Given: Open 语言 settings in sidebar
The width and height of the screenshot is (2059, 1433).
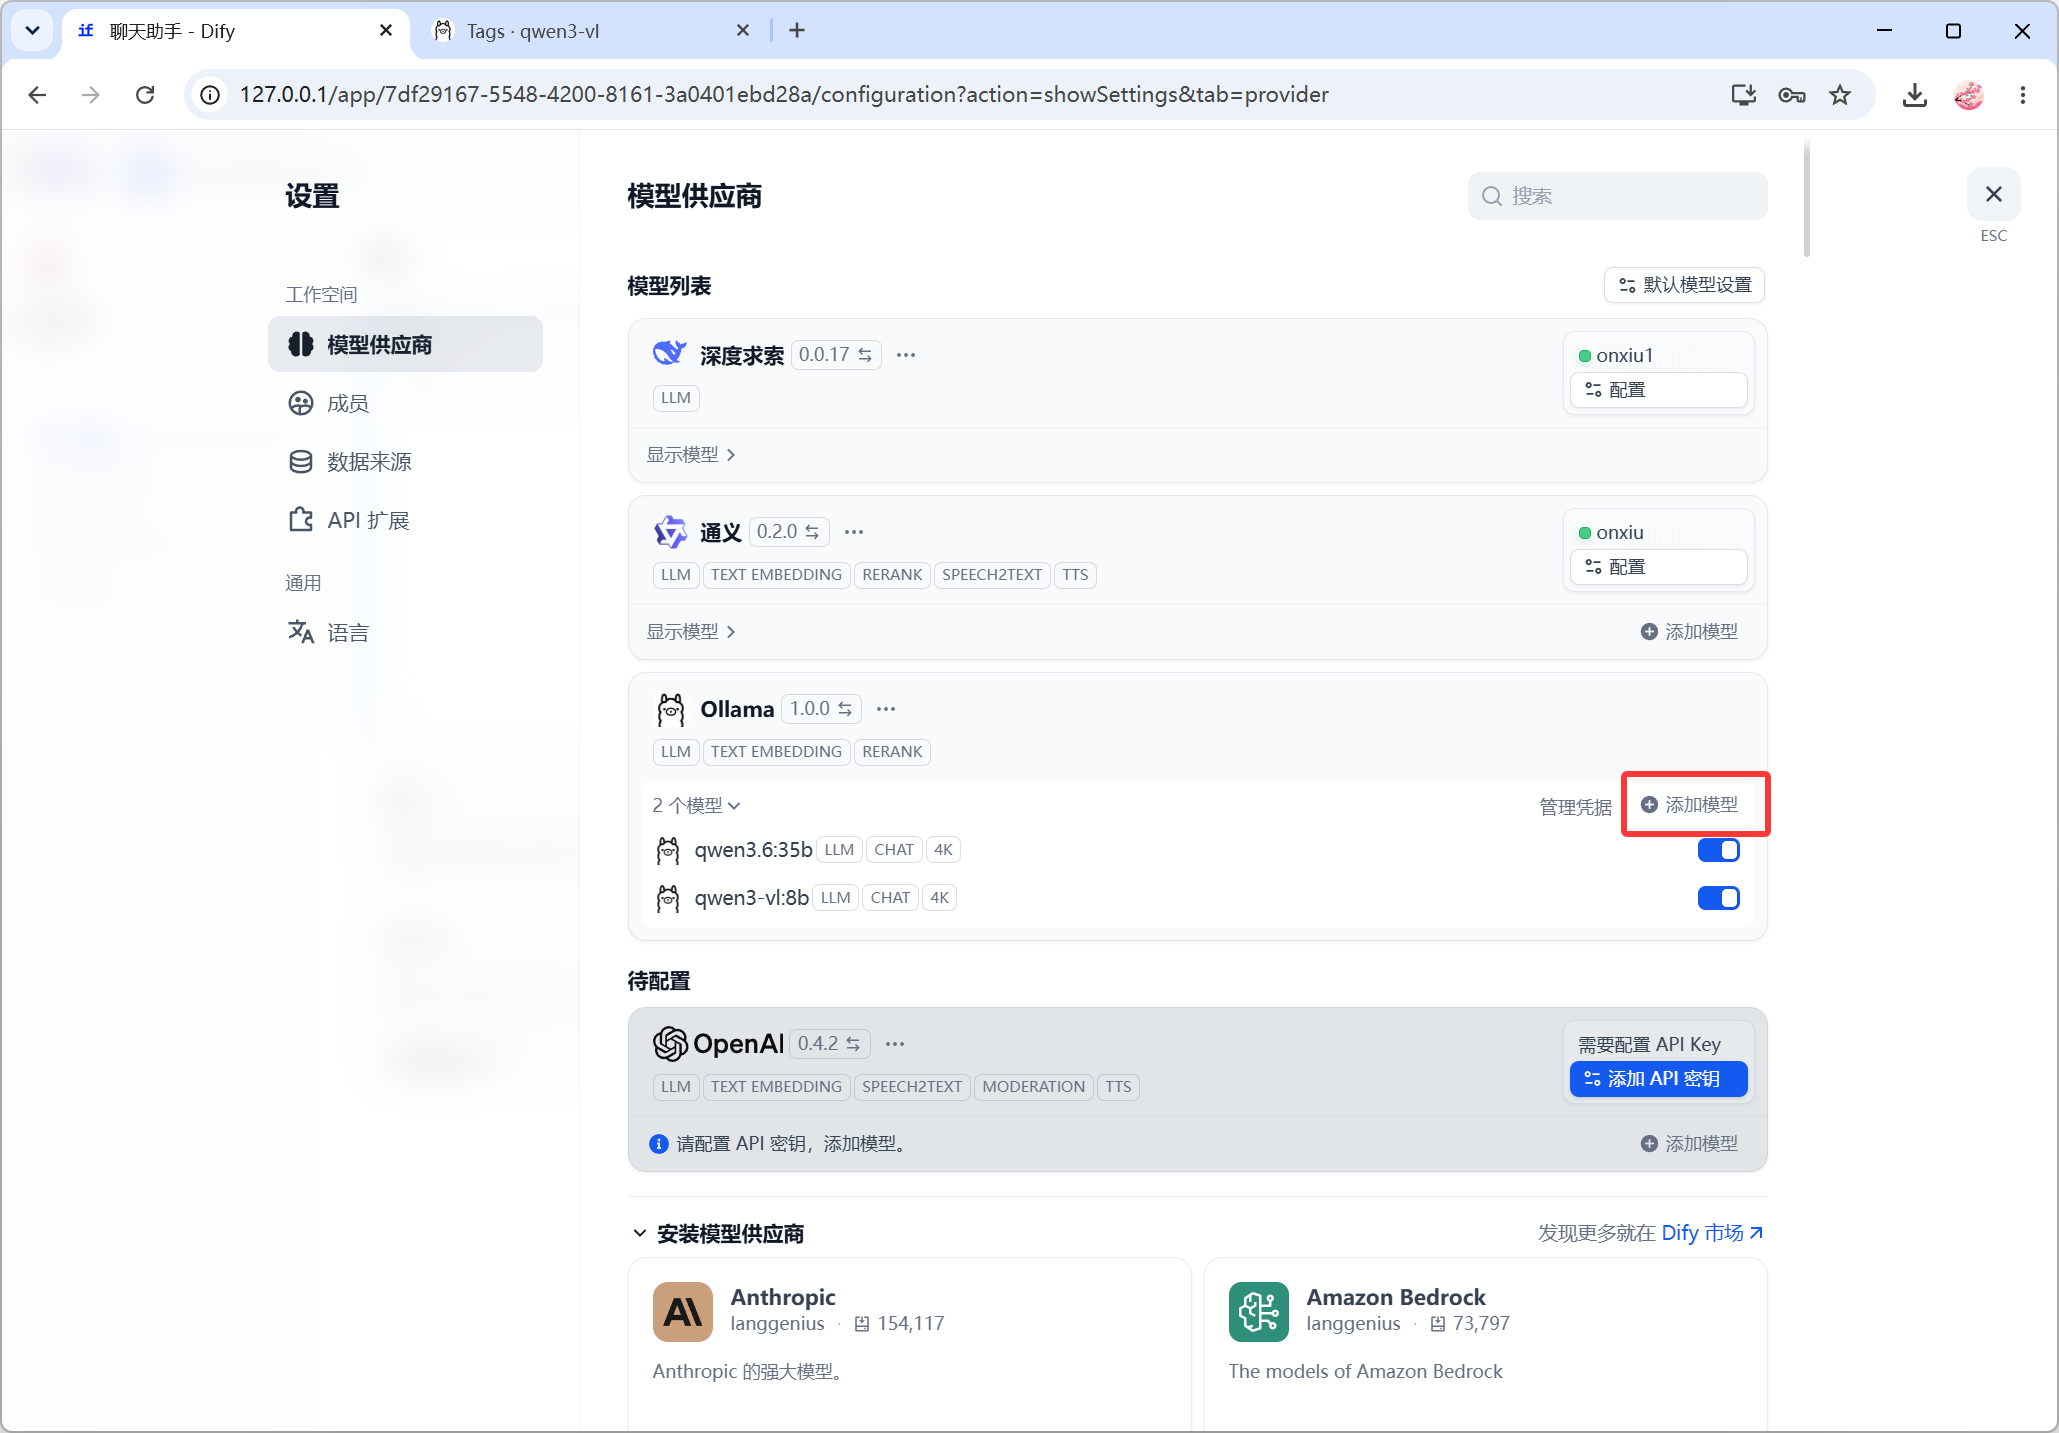Looking at the screenshot, I should click(x=405, y=633).
